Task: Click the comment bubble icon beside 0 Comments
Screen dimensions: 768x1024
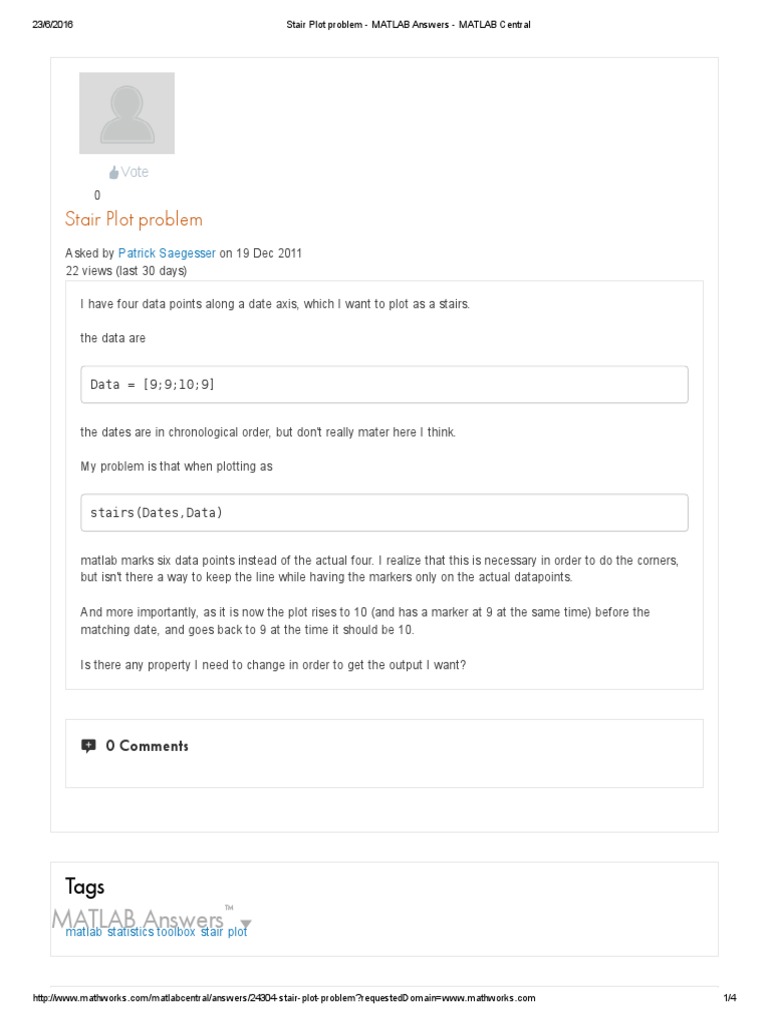Action: click(89, 745)
